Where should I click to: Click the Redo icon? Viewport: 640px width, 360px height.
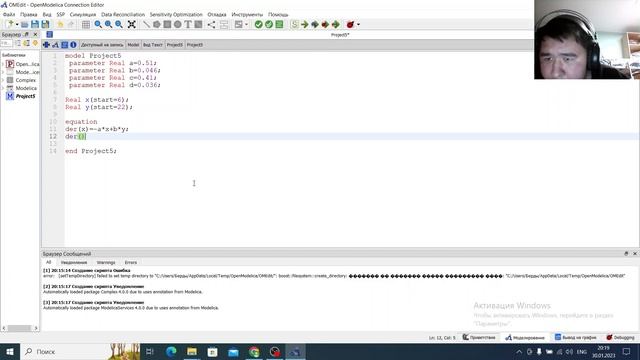tap(71, 24)
